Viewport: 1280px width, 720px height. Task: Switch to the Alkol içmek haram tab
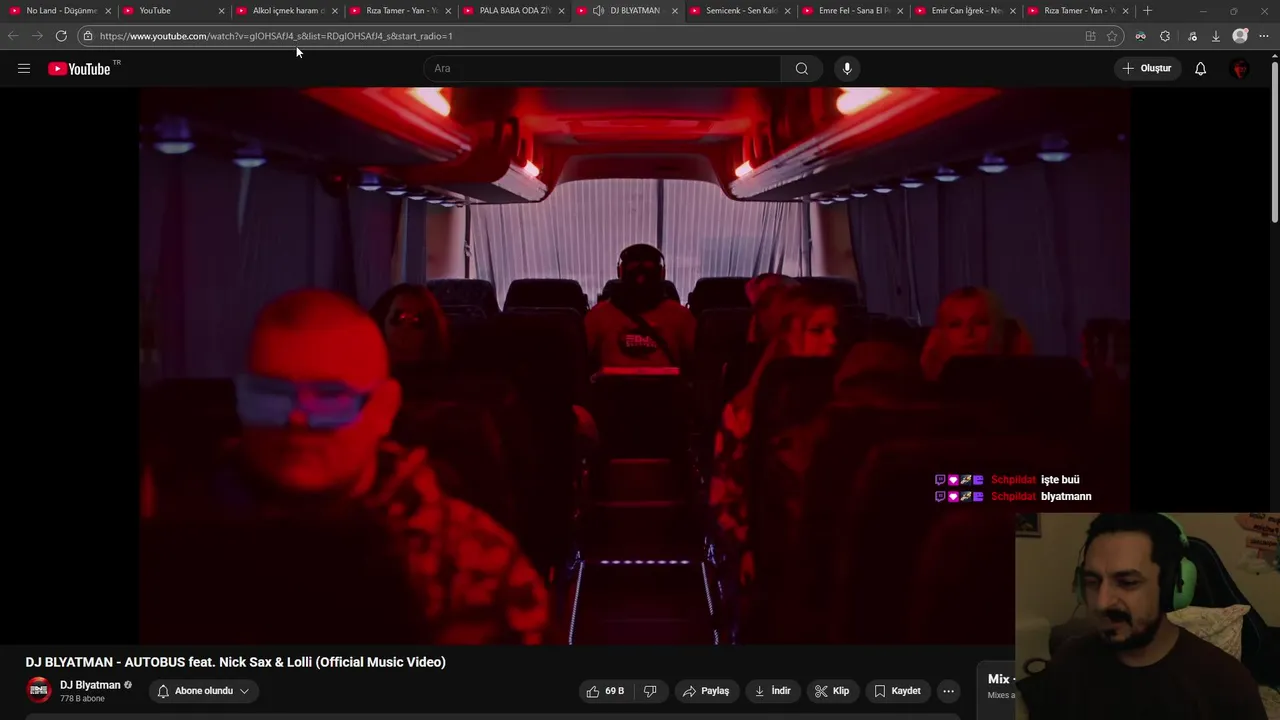pyautogui.click(x=286, y=11)
